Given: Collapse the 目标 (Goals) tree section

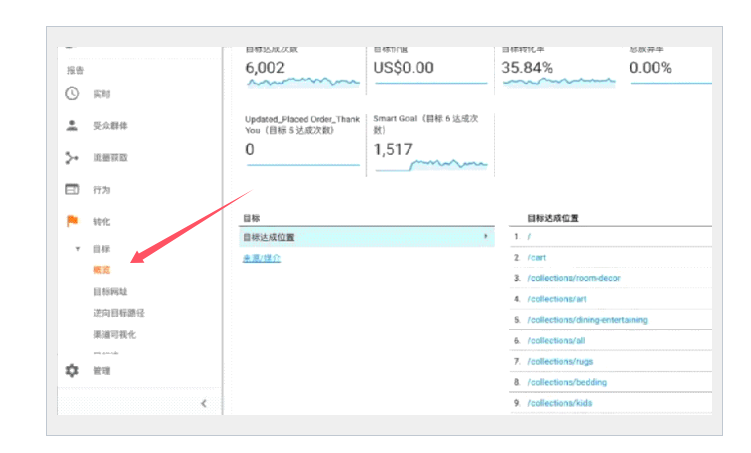Looking at the screenshot, I should point(78,249).
